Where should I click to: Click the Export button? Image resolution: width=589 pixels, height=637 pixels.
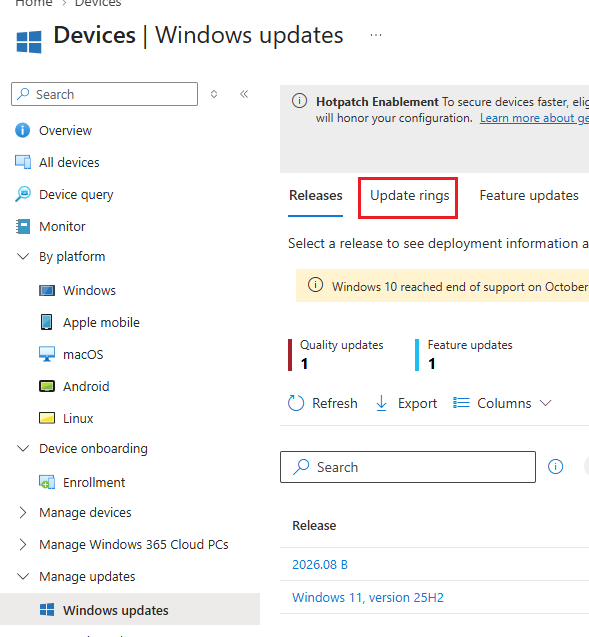click(x=406, y=403)
